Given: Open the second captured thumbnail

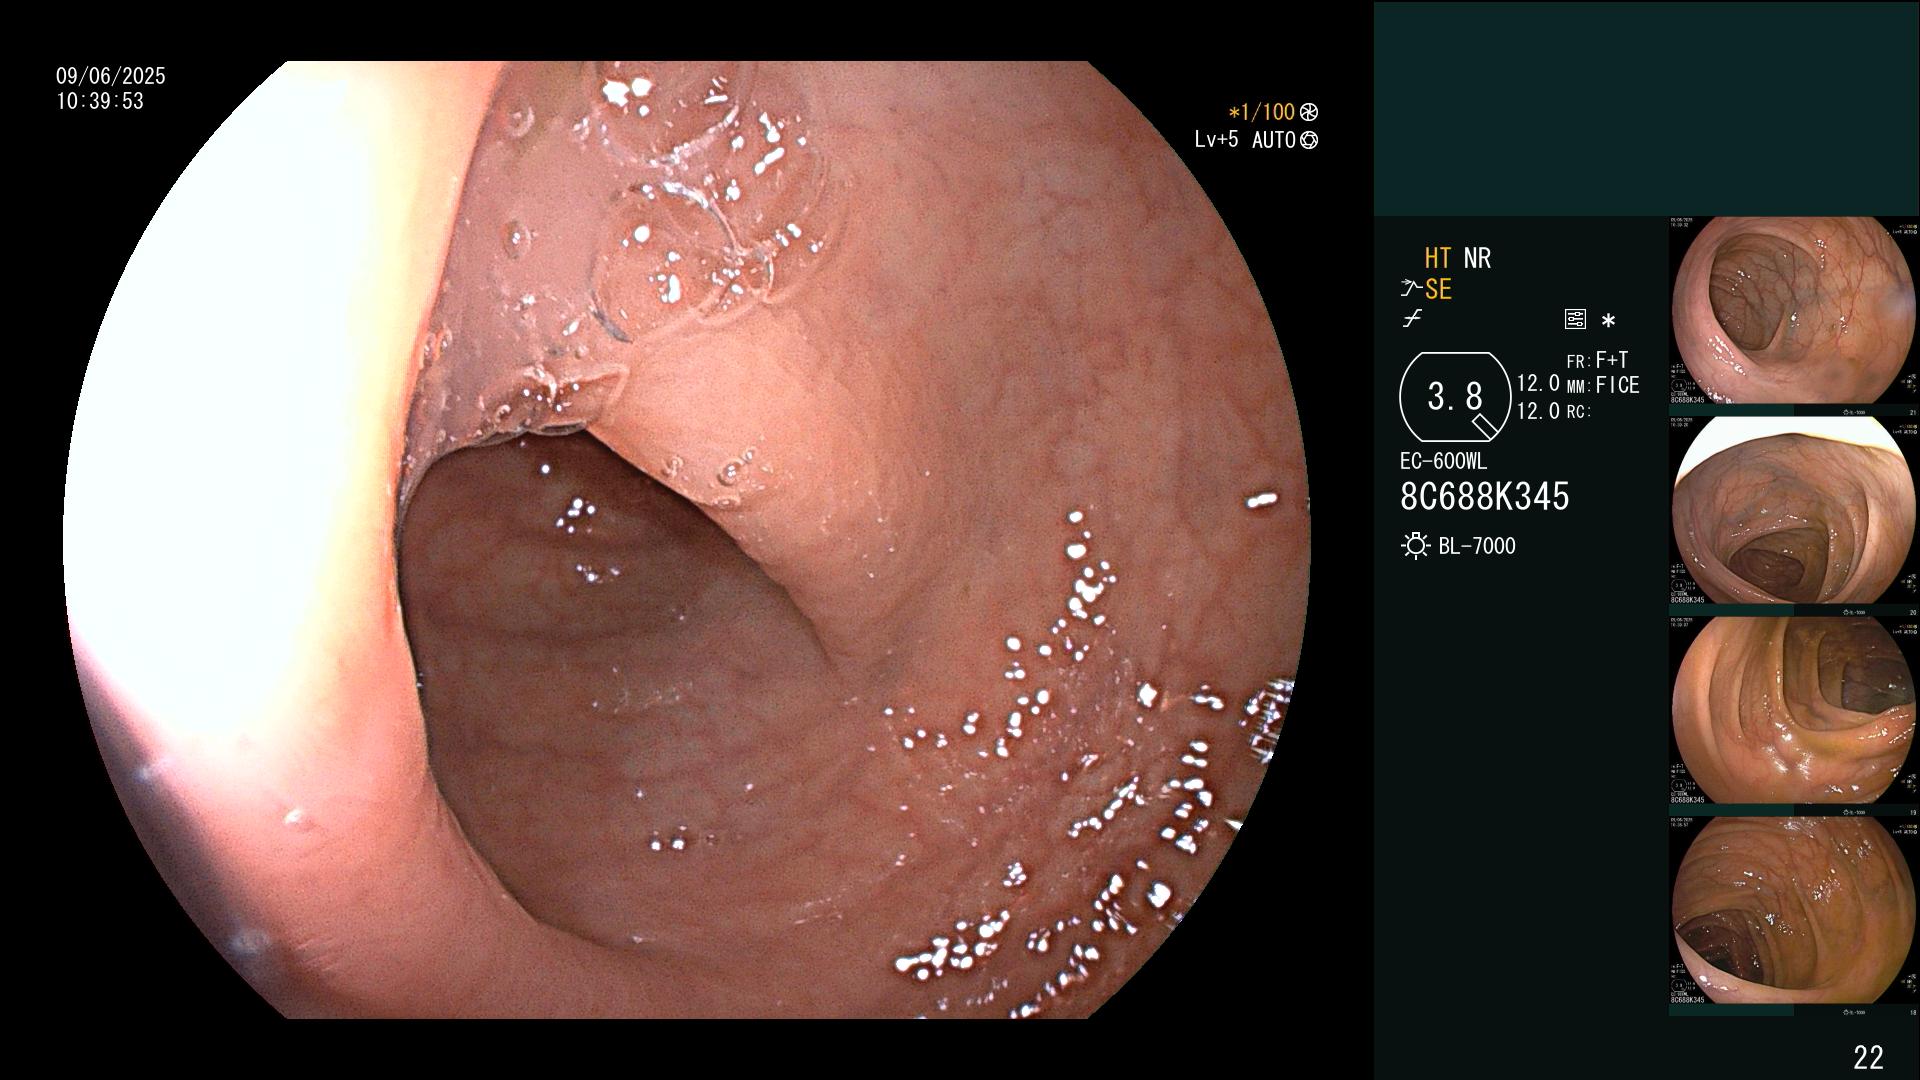Looking at the screenshot, I should [x=1793, y=511].
